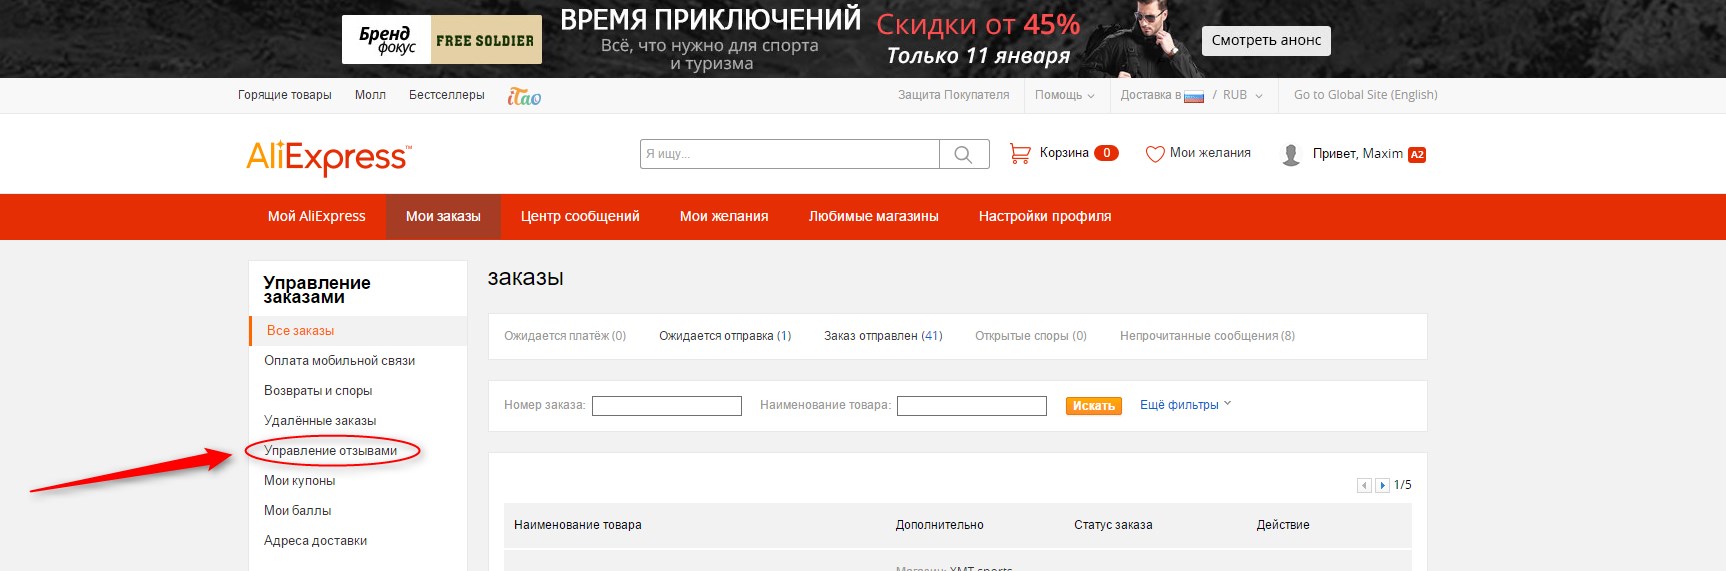Click the Номер заказа input field

click(666, 406)
